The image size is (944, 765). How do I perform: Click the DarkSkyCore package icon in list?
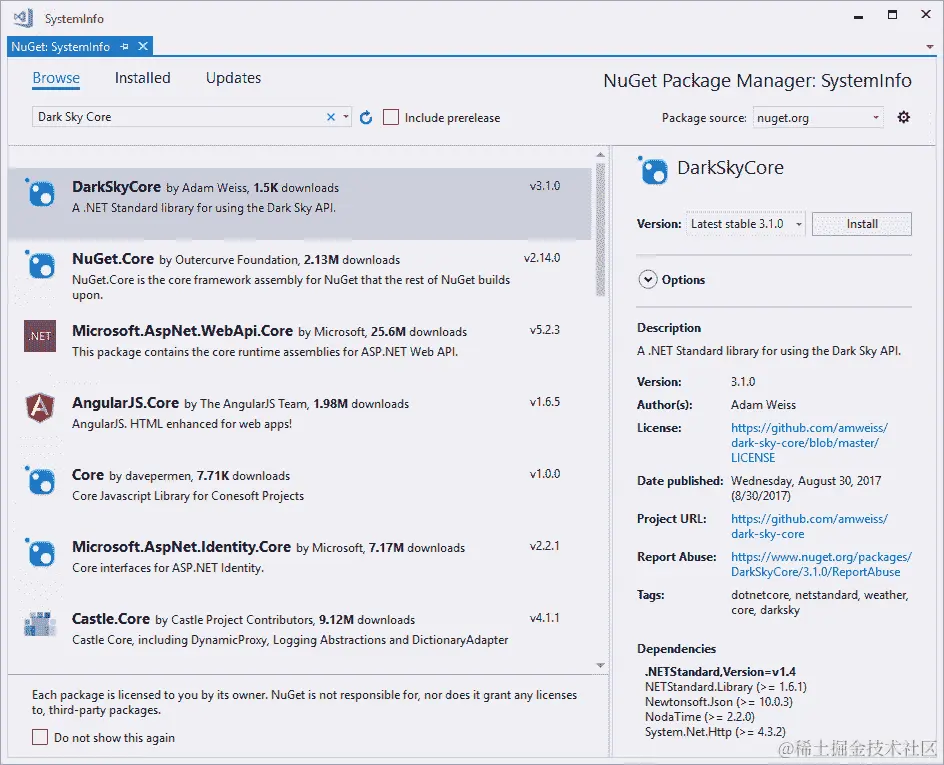(41, 193)
